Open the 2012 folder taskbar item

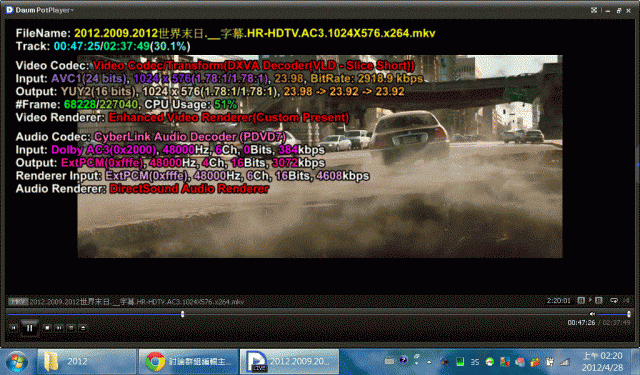click(x=87, y=361)
